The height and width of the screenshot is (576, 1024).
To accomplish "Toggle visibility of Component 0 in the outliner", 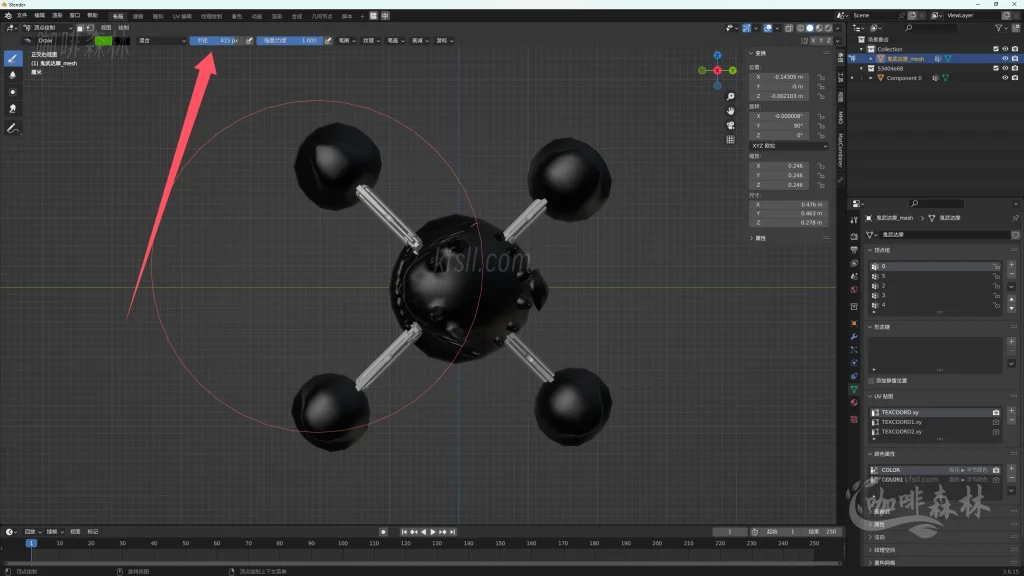I will (x=1005, y=78).
